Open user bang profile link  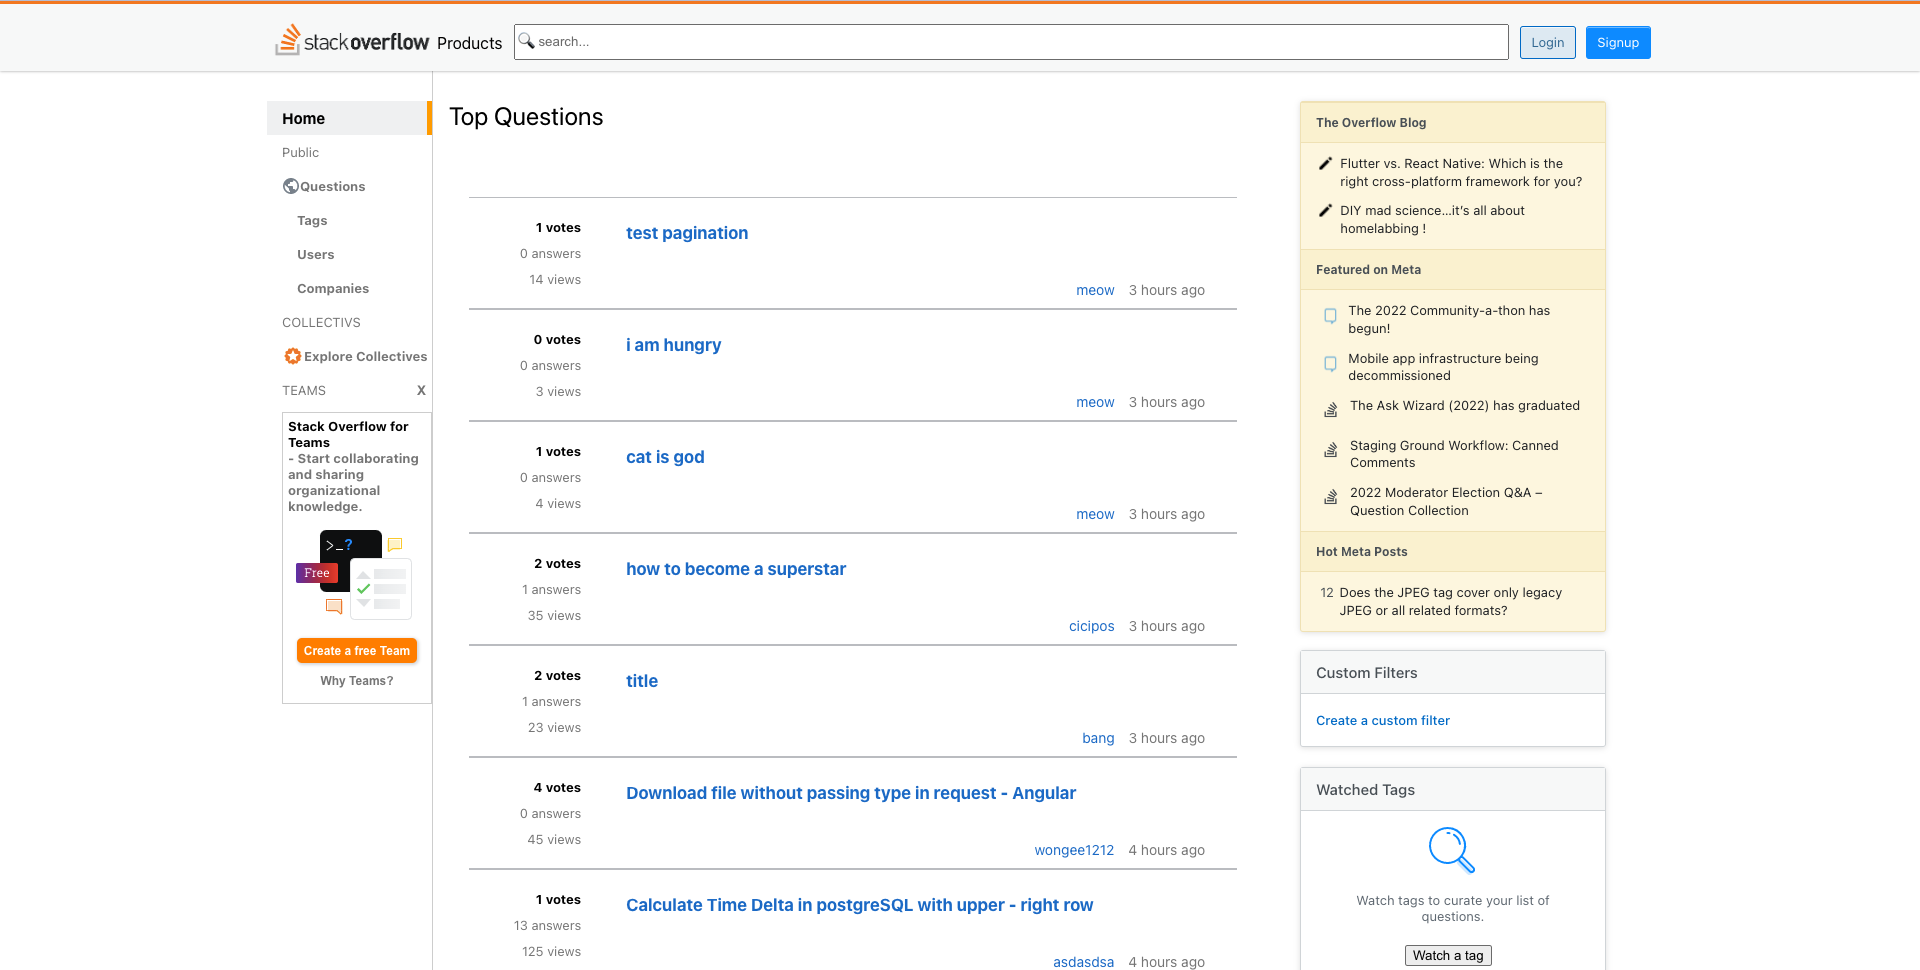coord(1098,738)
